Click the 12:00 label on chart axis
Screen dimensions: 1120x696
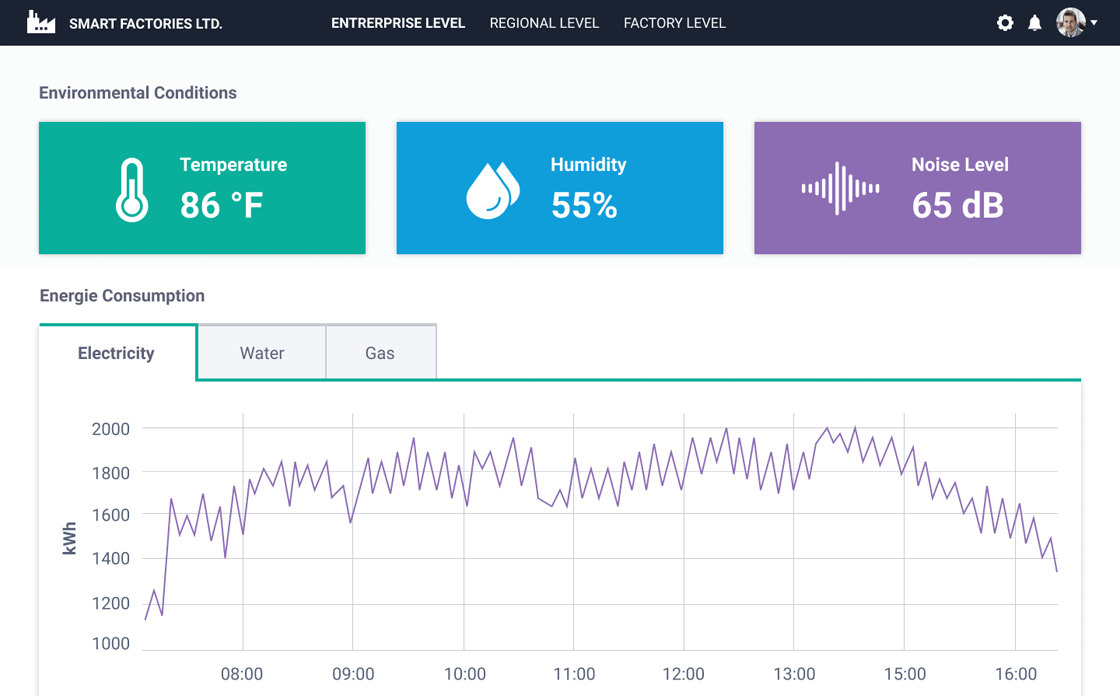point(684,674)
